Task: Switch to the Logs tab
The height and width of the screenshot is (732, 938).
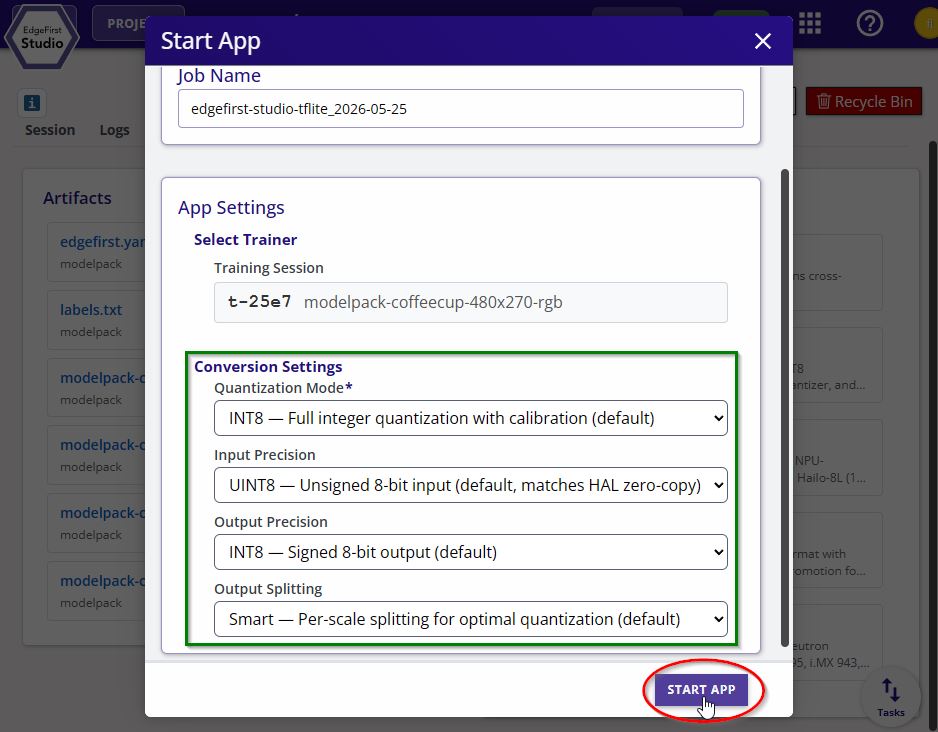Action: point(114,130)
